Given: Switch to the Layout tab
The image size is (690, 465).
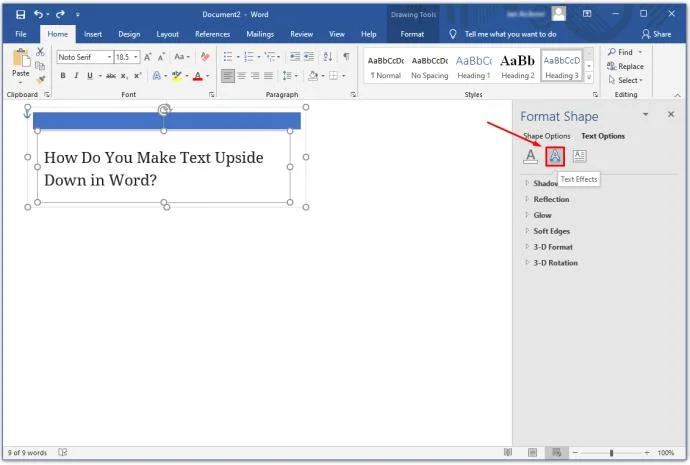Looking at the screenshot, I should [x=168, y=34].
